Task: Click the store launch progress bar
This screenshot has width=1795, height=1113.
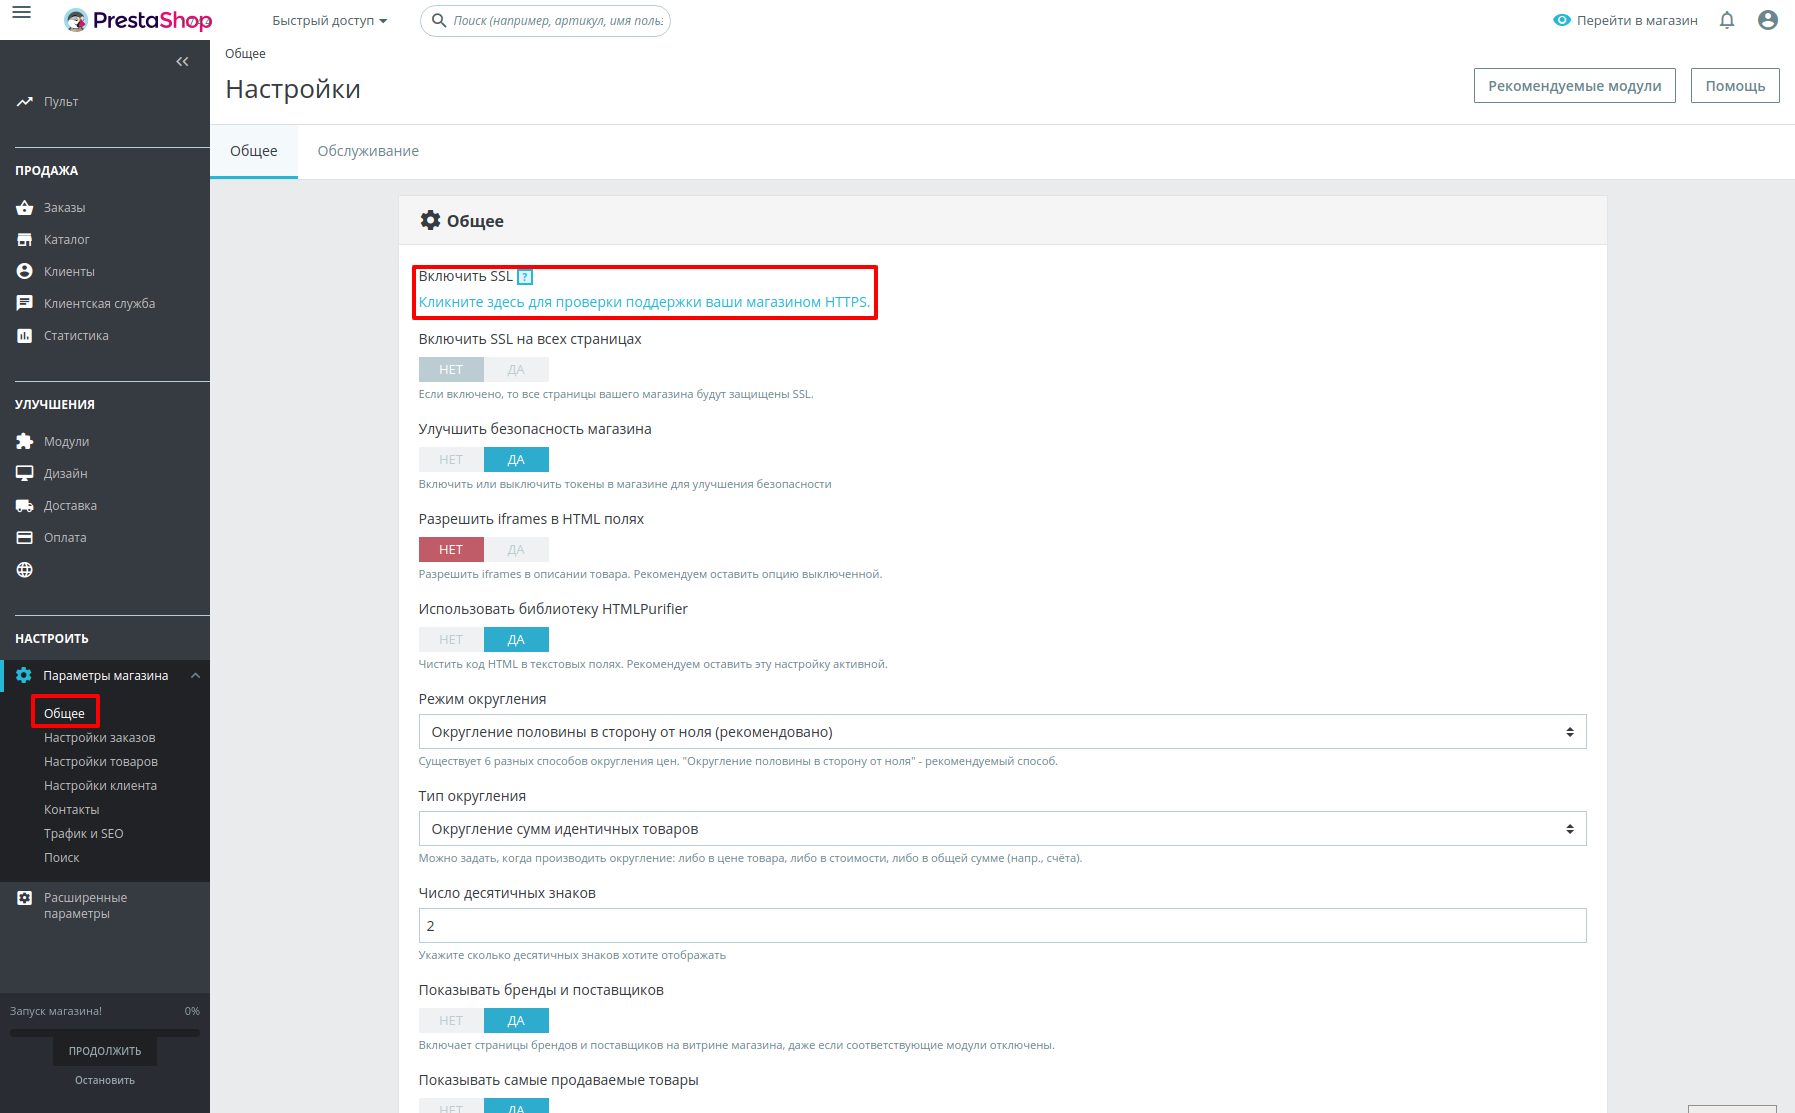Action: 104,1030
